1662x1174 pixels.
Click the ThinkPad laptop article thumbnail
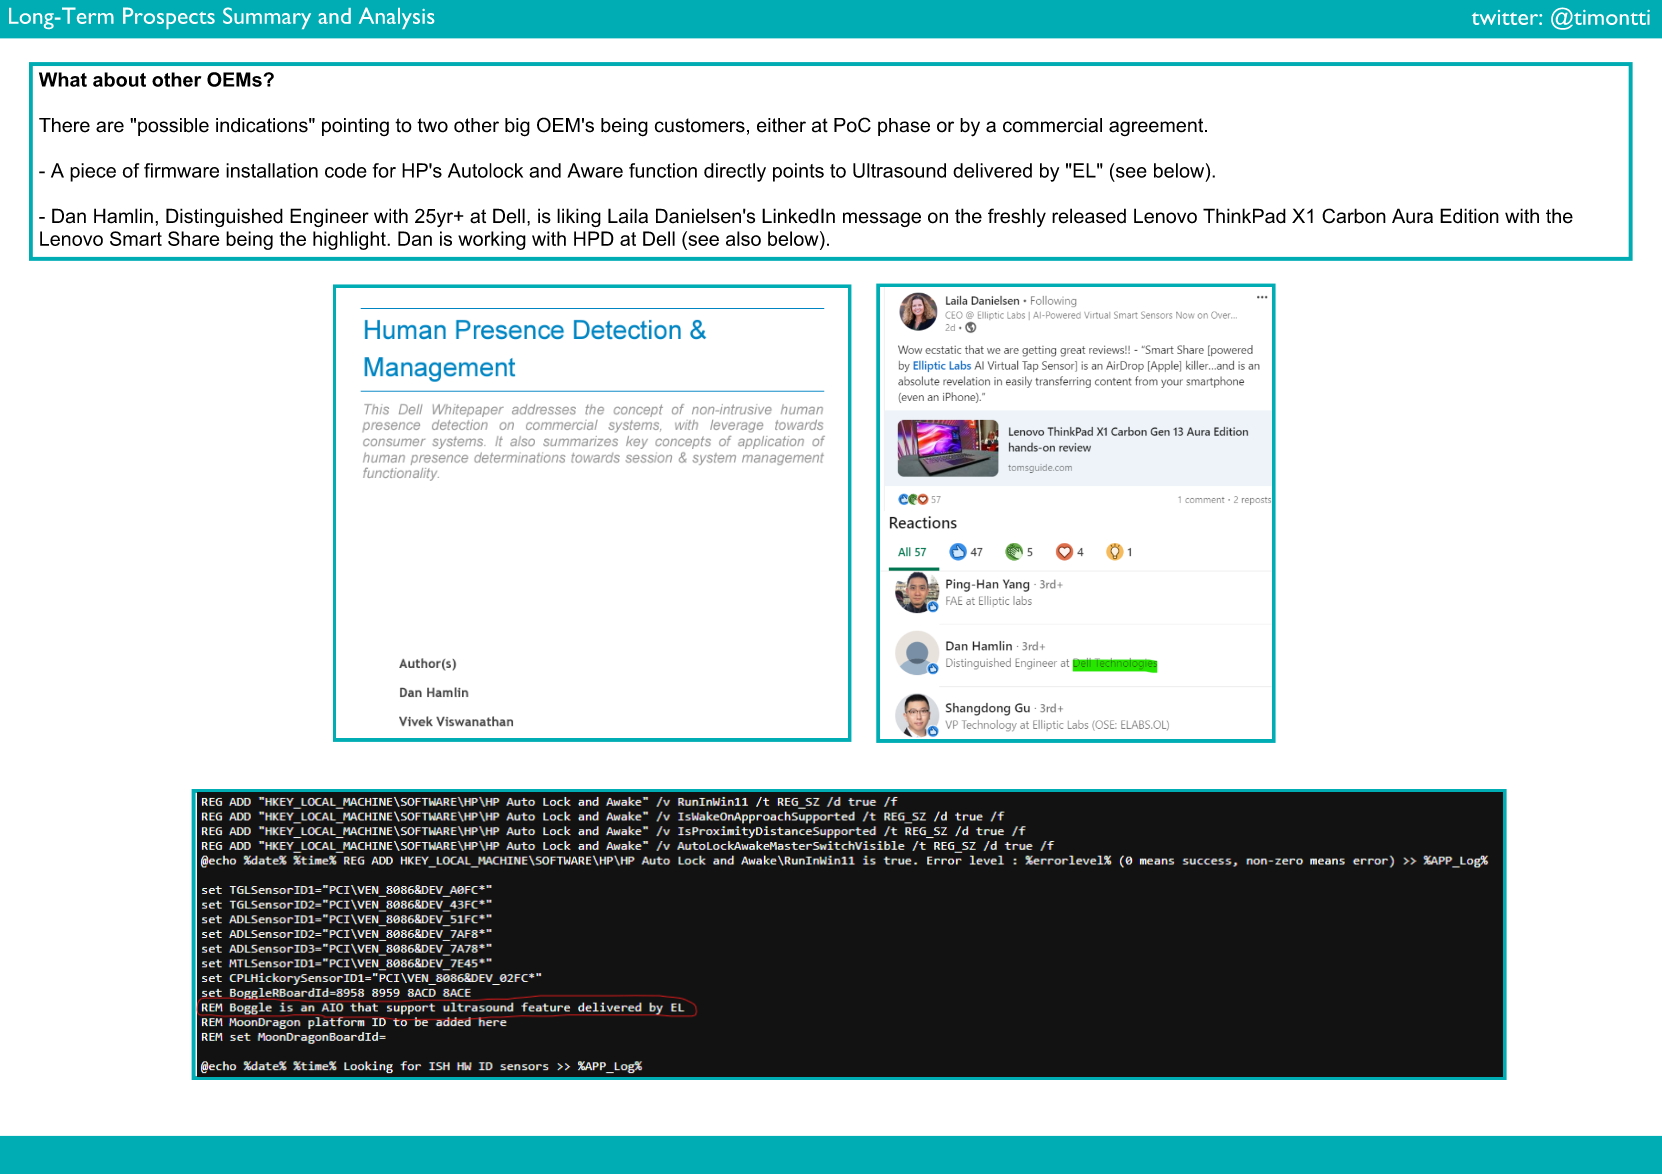pos(948,448)
